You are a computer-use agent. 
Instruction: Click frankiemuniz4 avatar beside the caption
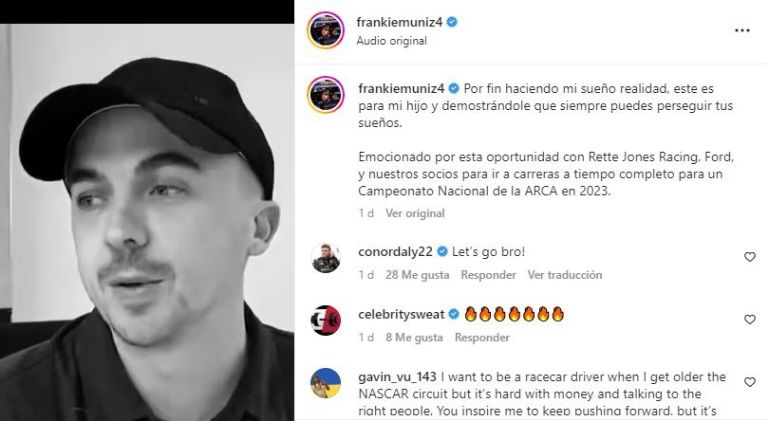click(x=326, y=95)
